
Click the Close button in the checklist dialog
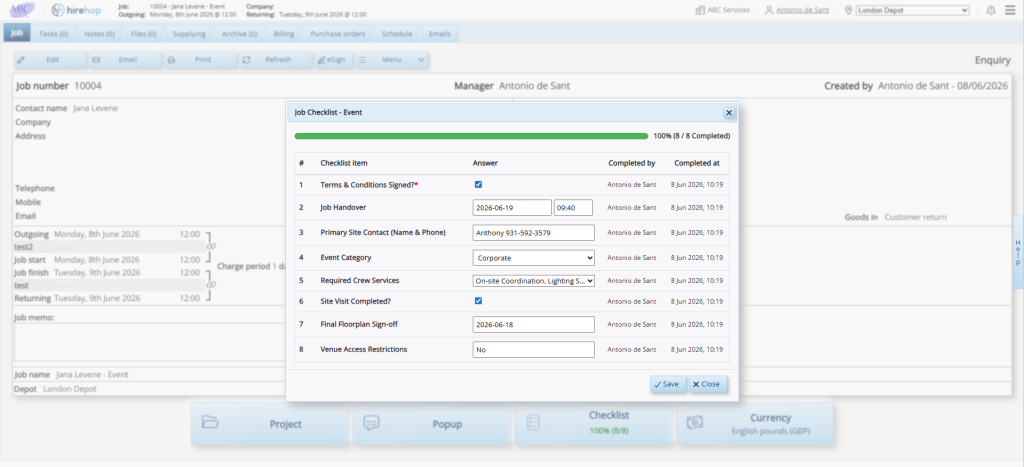coord(708,384)
